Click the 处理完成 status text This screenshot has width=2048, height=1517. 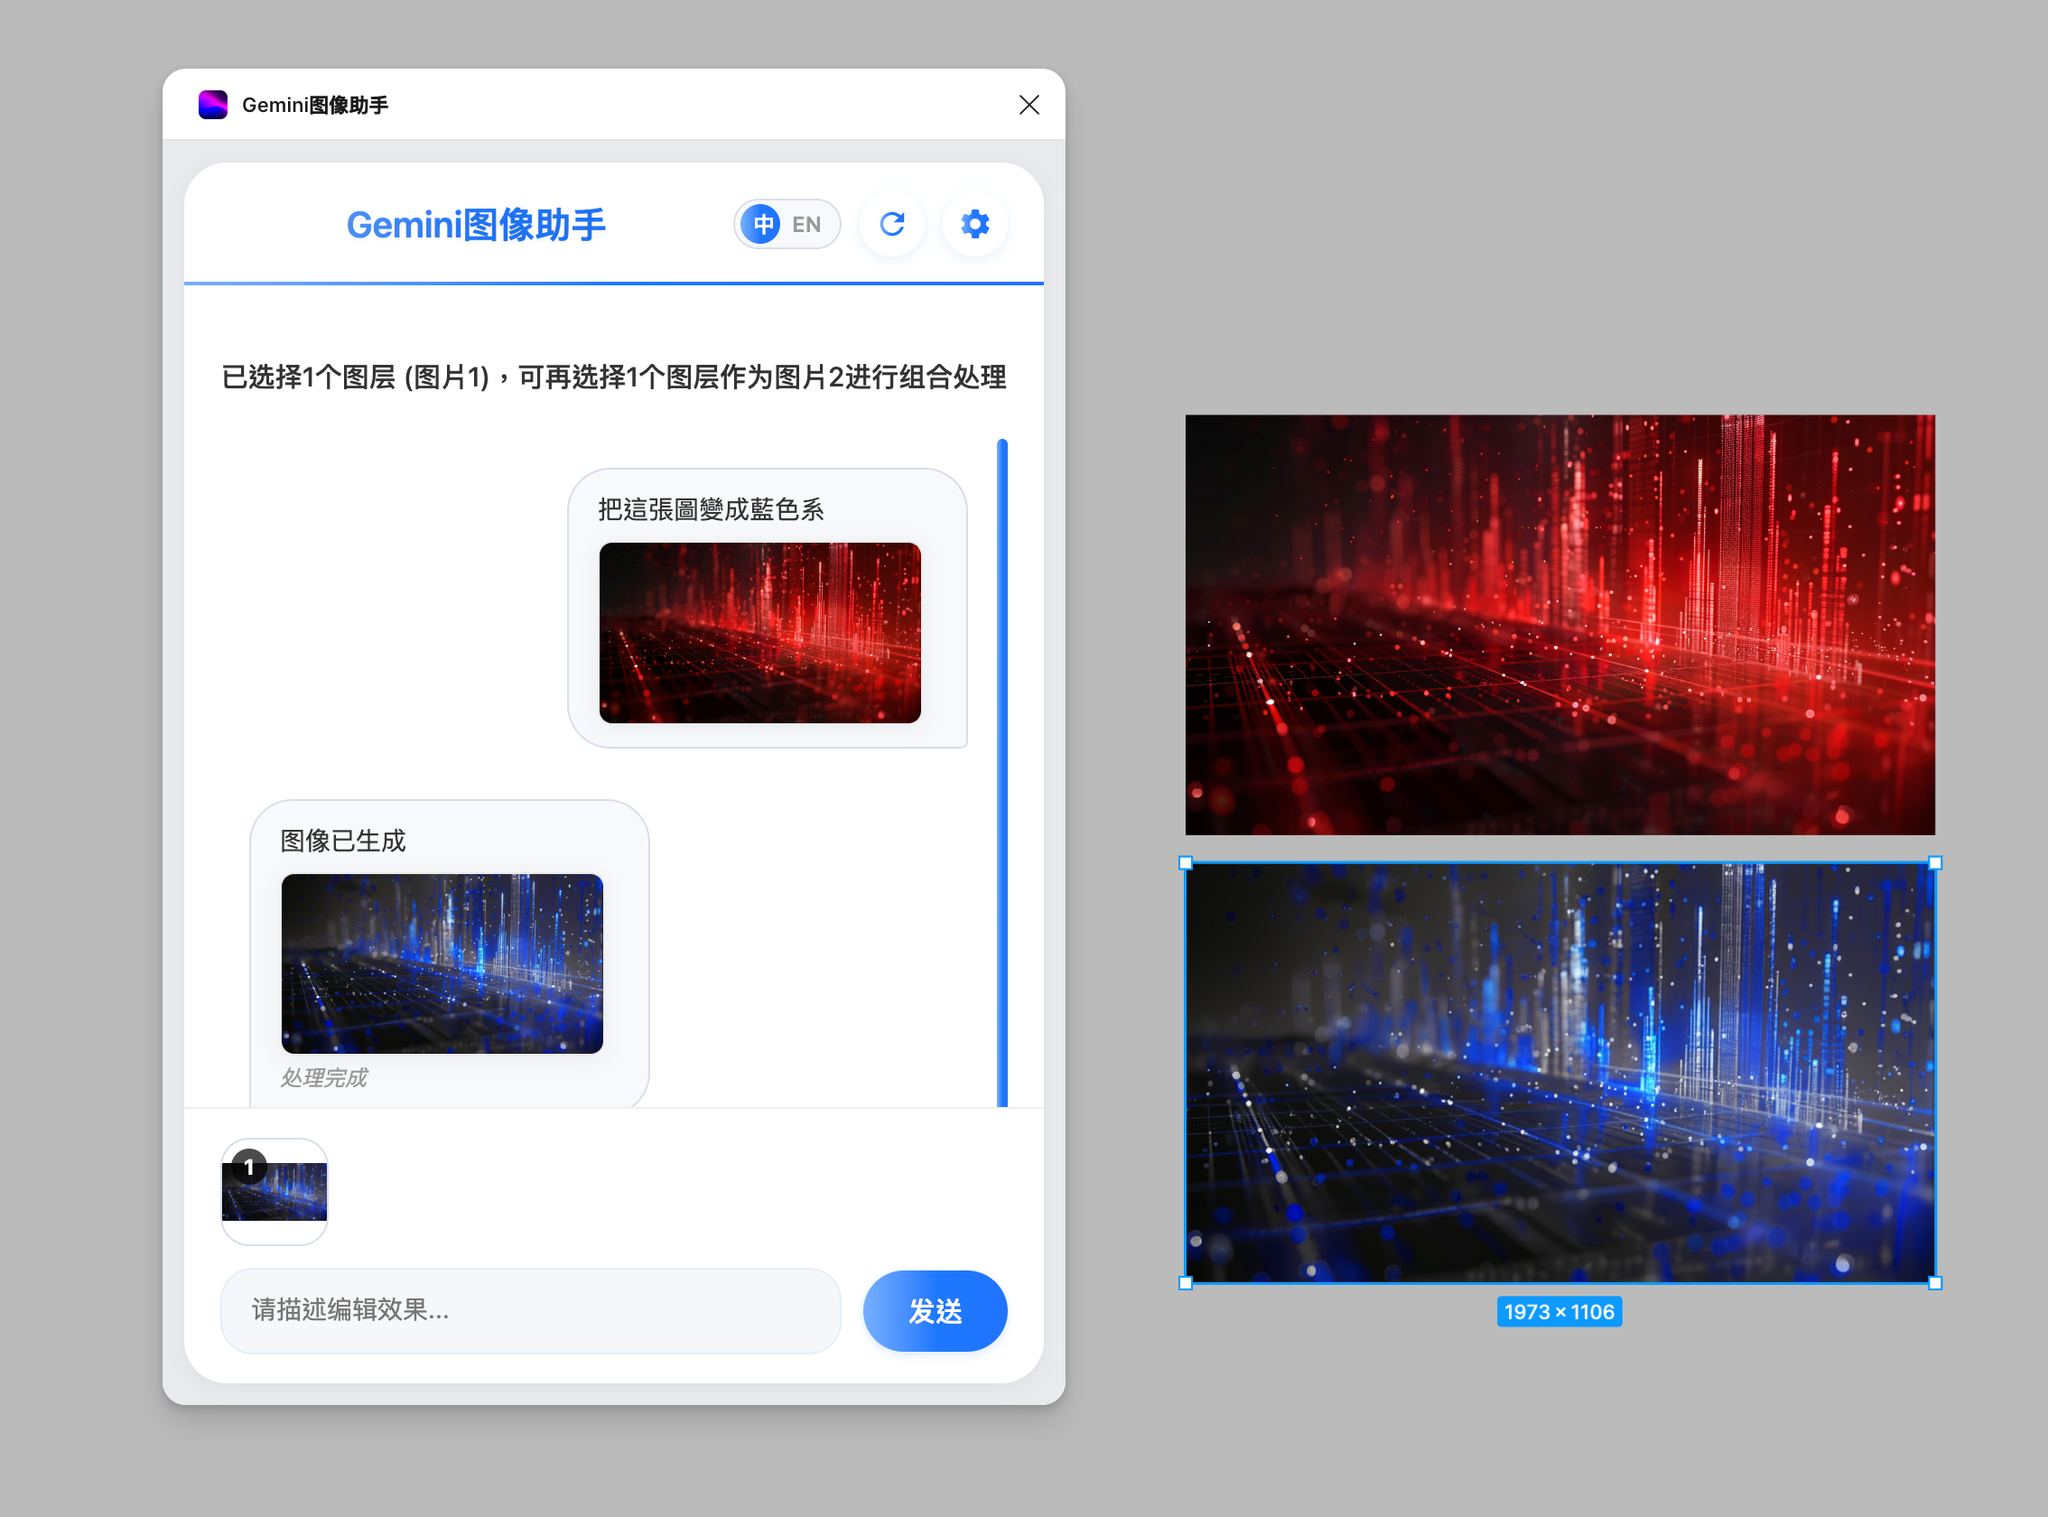coord(324,1078)
